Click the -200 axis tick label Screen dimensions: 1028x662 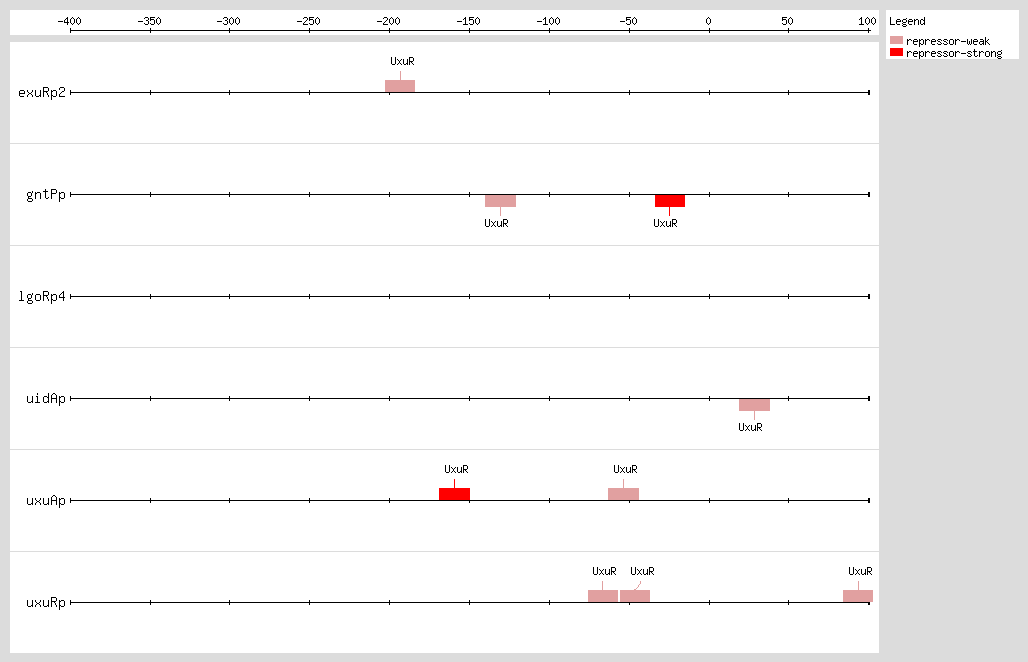(389, 21)
